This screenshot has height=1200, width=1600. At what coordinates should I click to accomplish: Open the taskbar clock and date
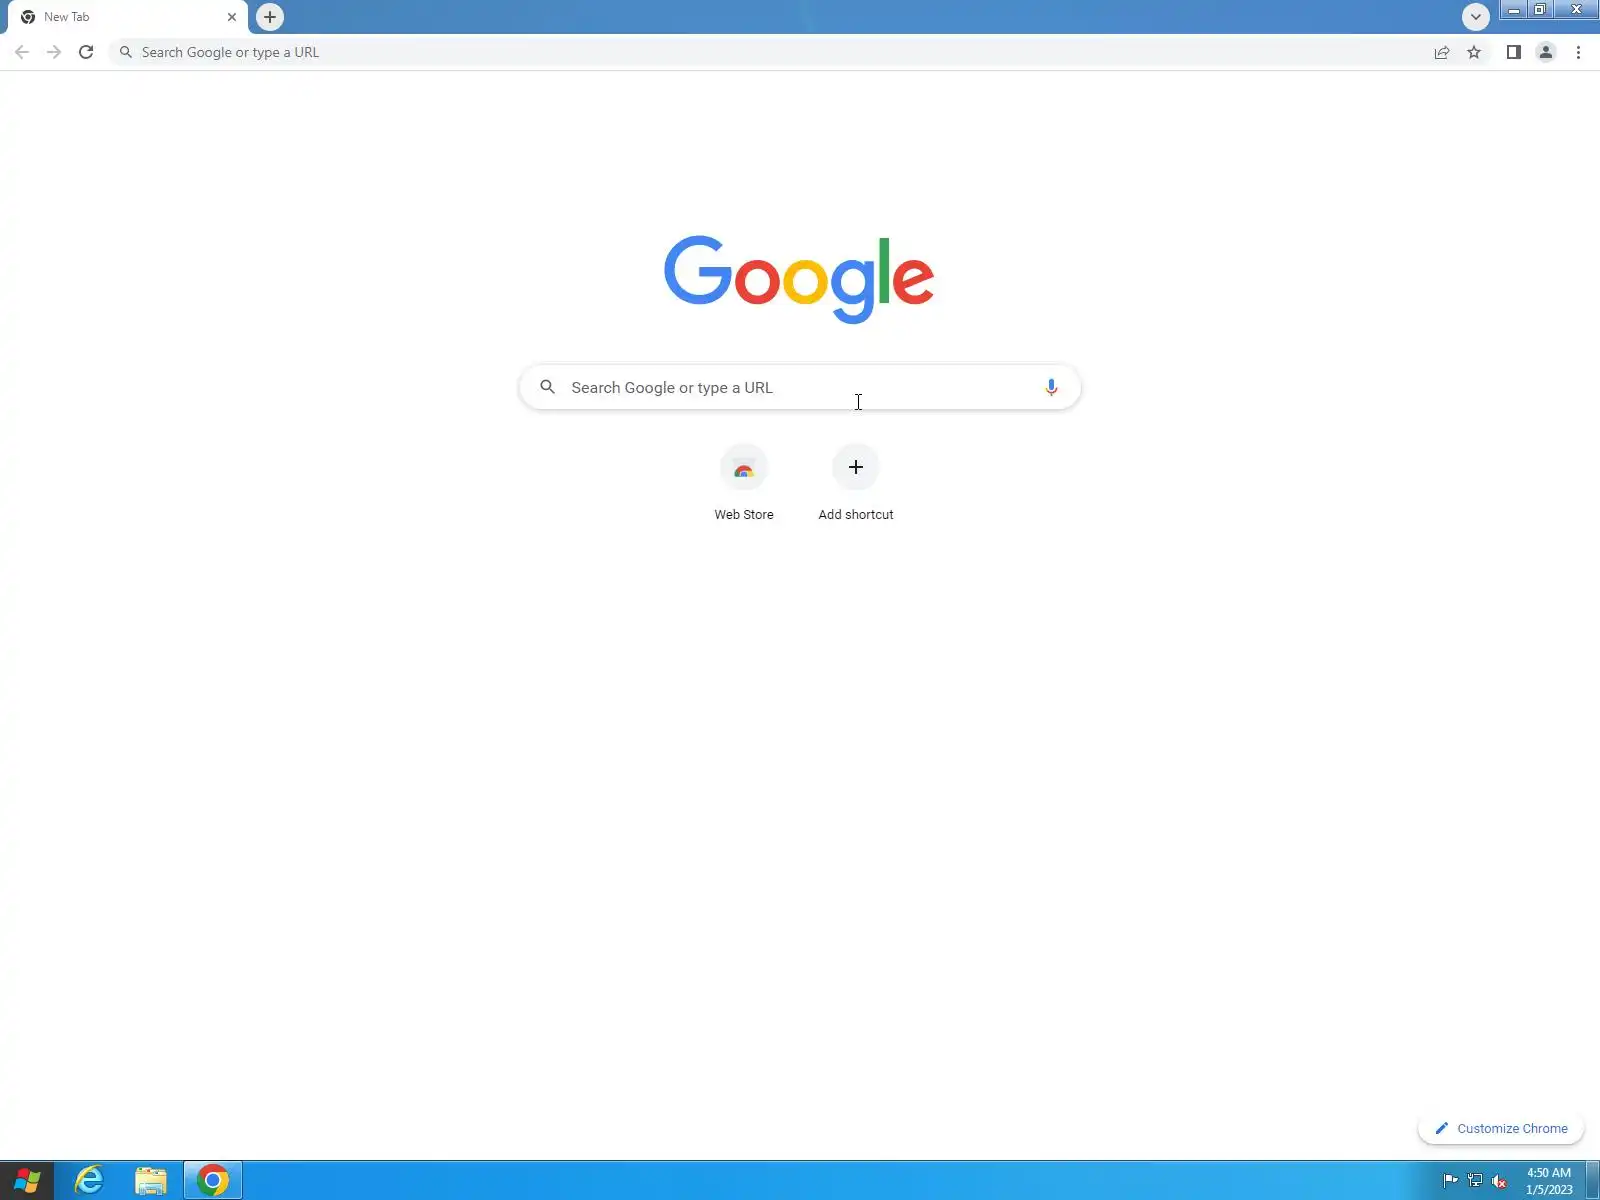(x=1549, y=1181)
